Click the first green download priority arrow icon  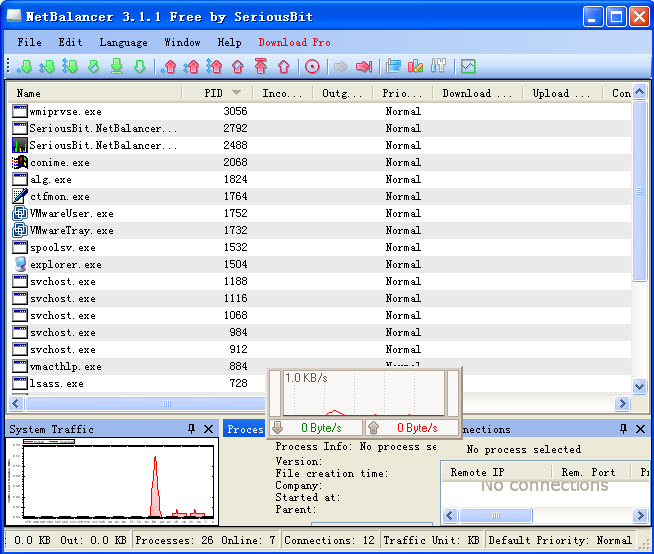tap(25, 67)
